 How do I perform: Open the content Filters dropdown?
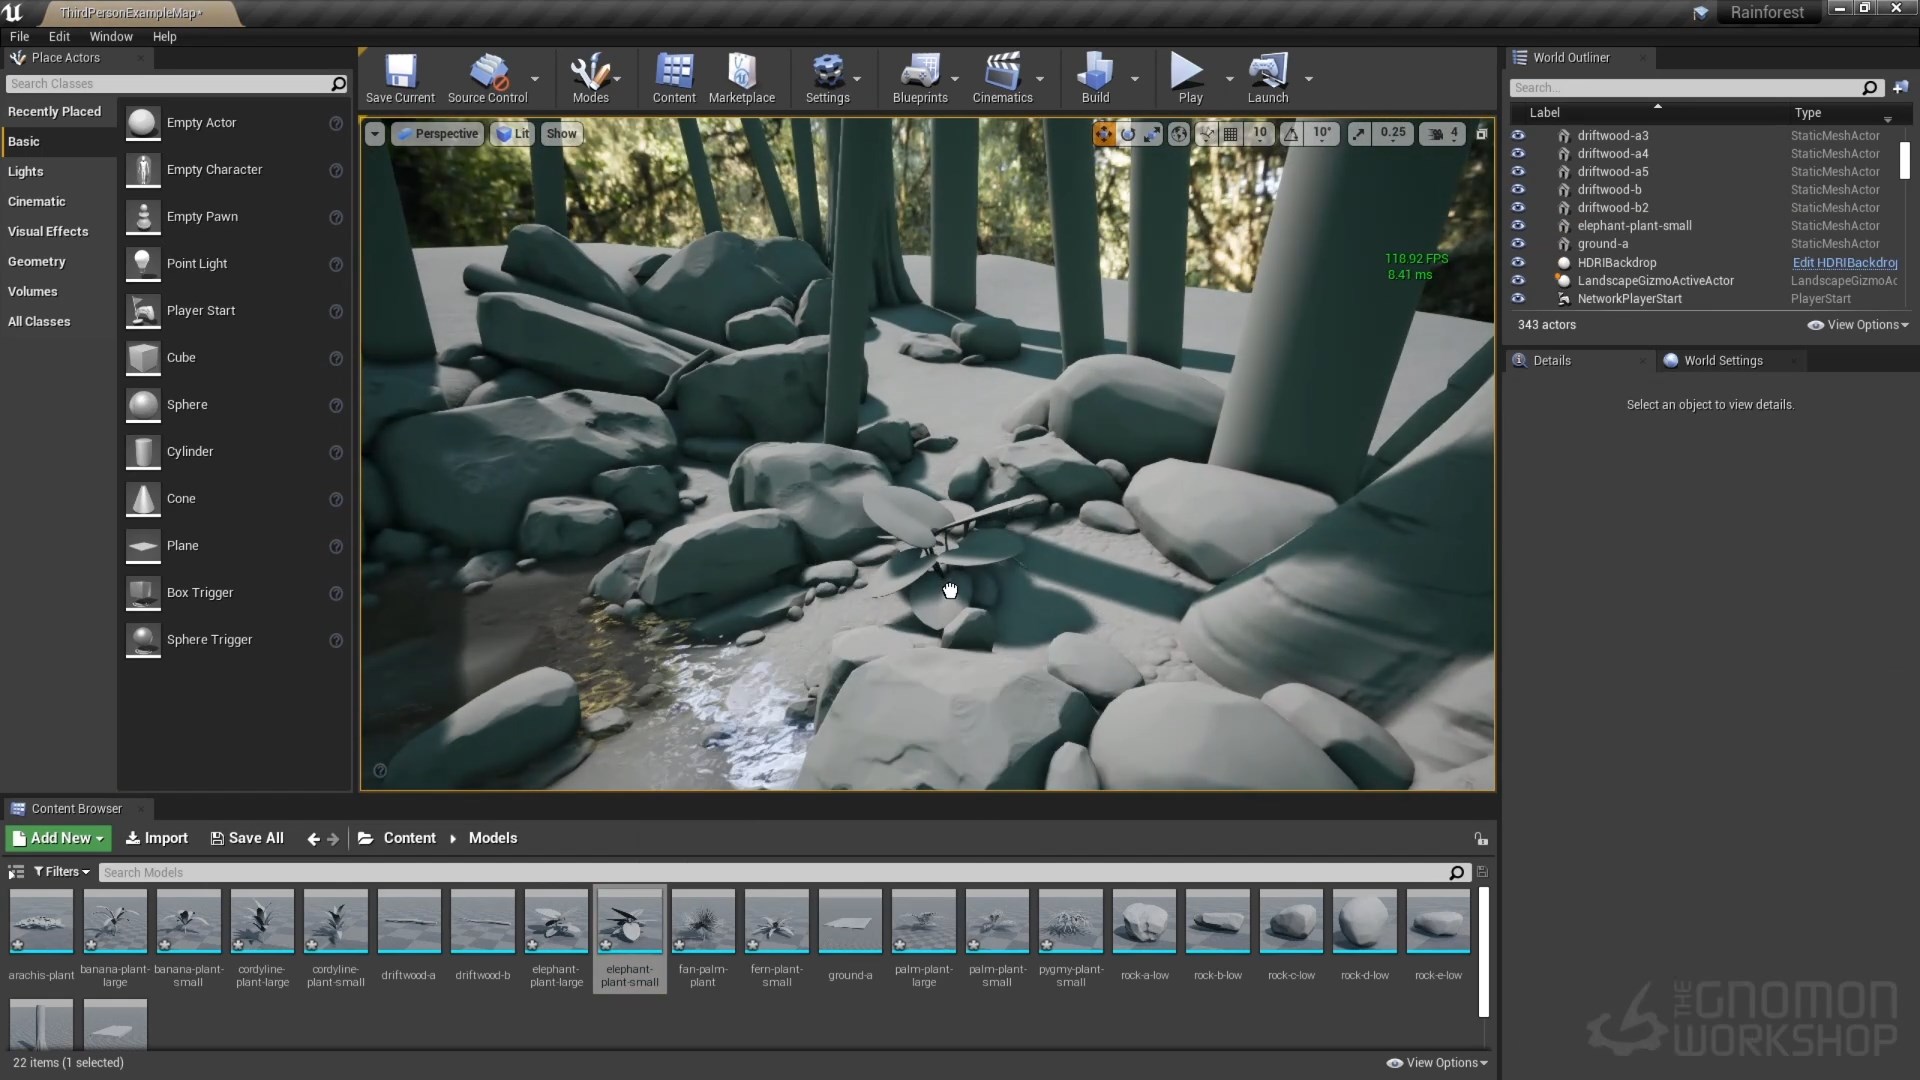point(62,872)
